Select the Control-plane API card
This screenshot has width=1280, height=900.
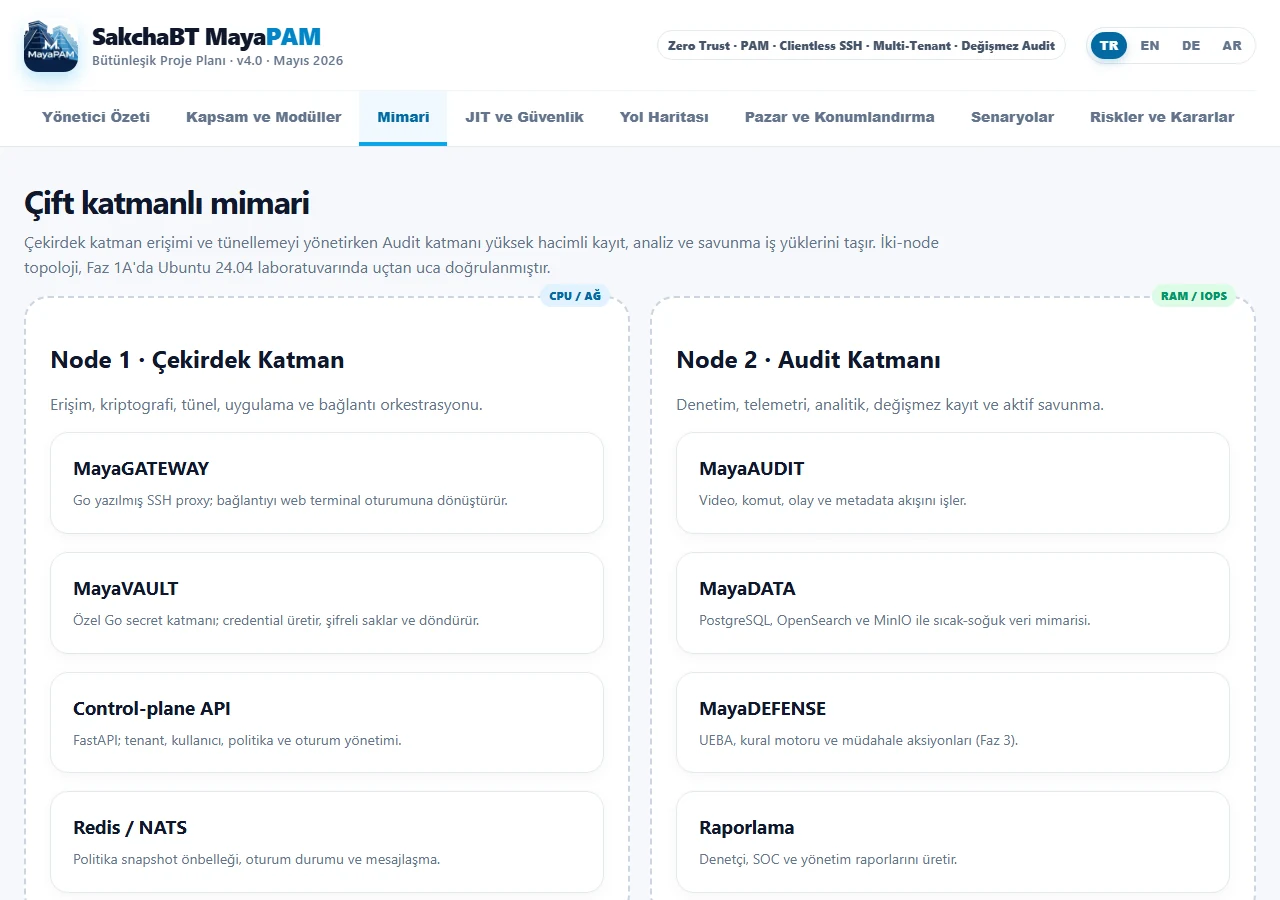[x=327, y=723]
